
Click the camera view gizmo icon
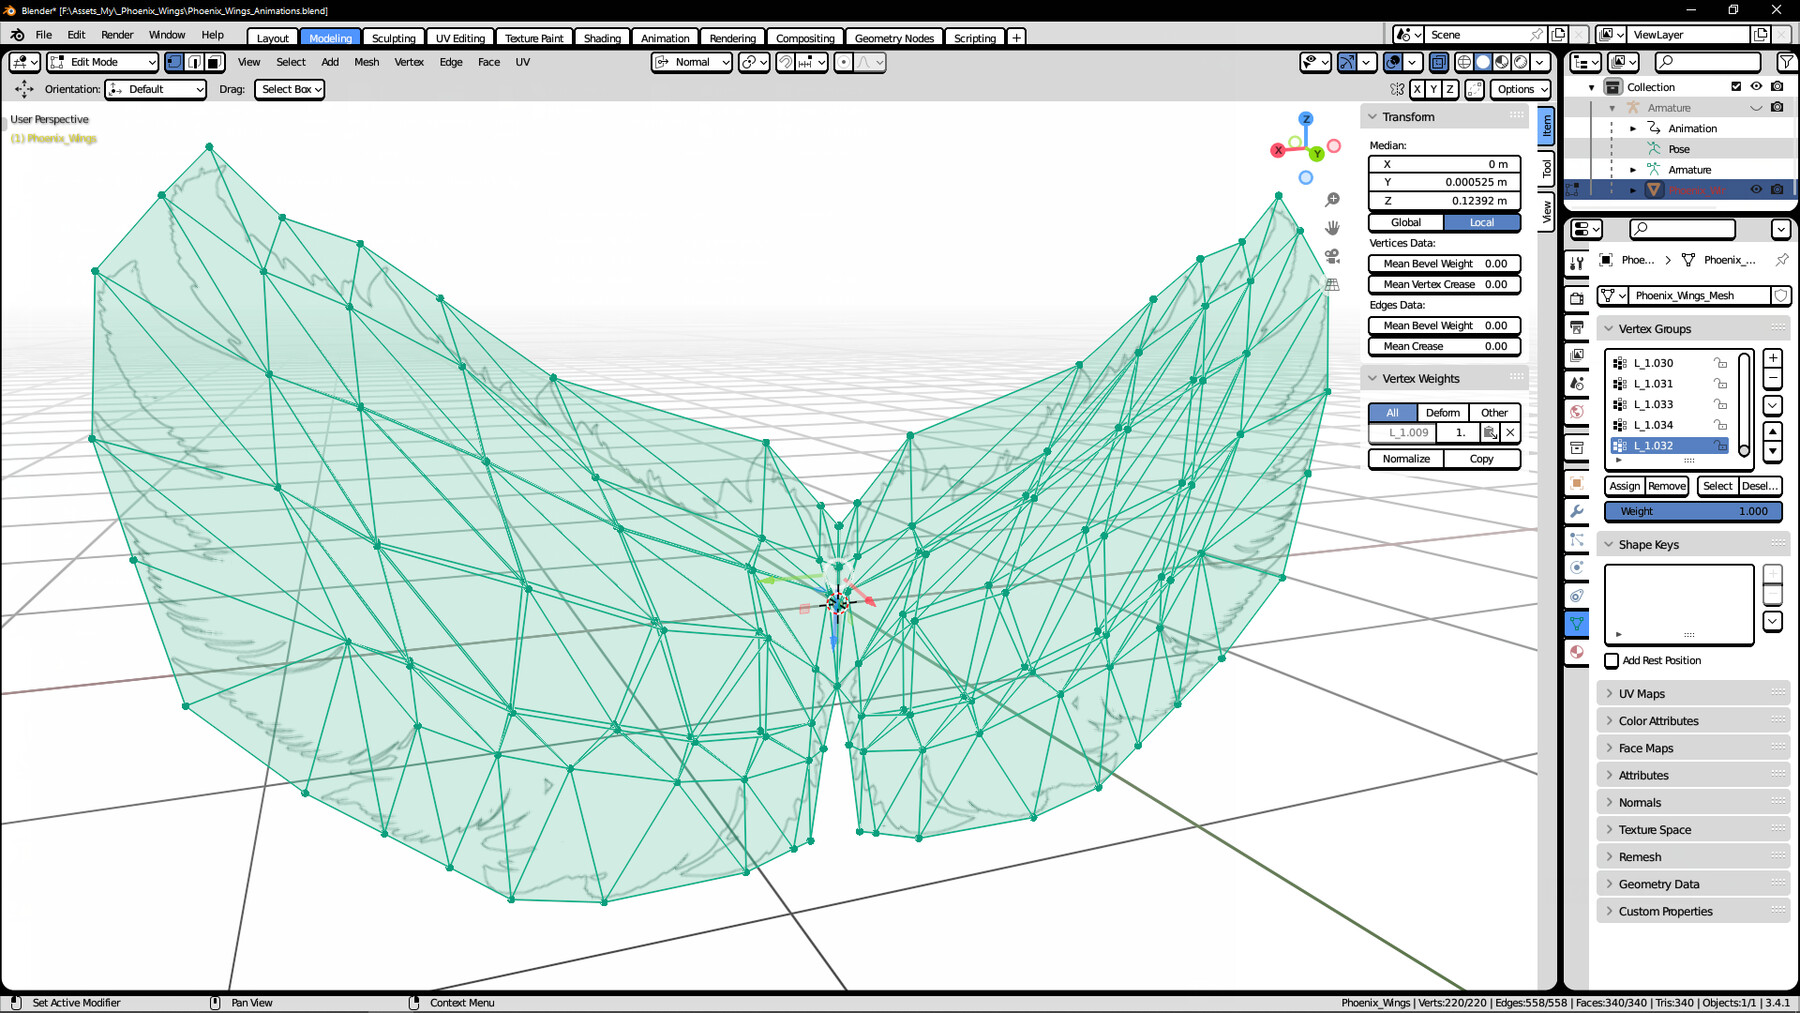(1332, 256)
